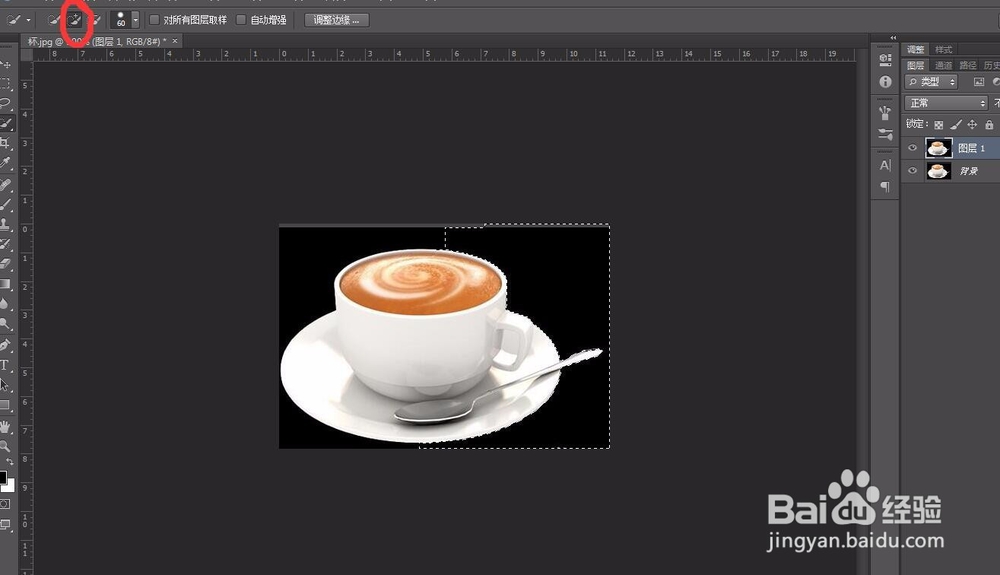Hide 背景 layer visibility
This screenshot has width=1000, height=575.
(913, 171)
